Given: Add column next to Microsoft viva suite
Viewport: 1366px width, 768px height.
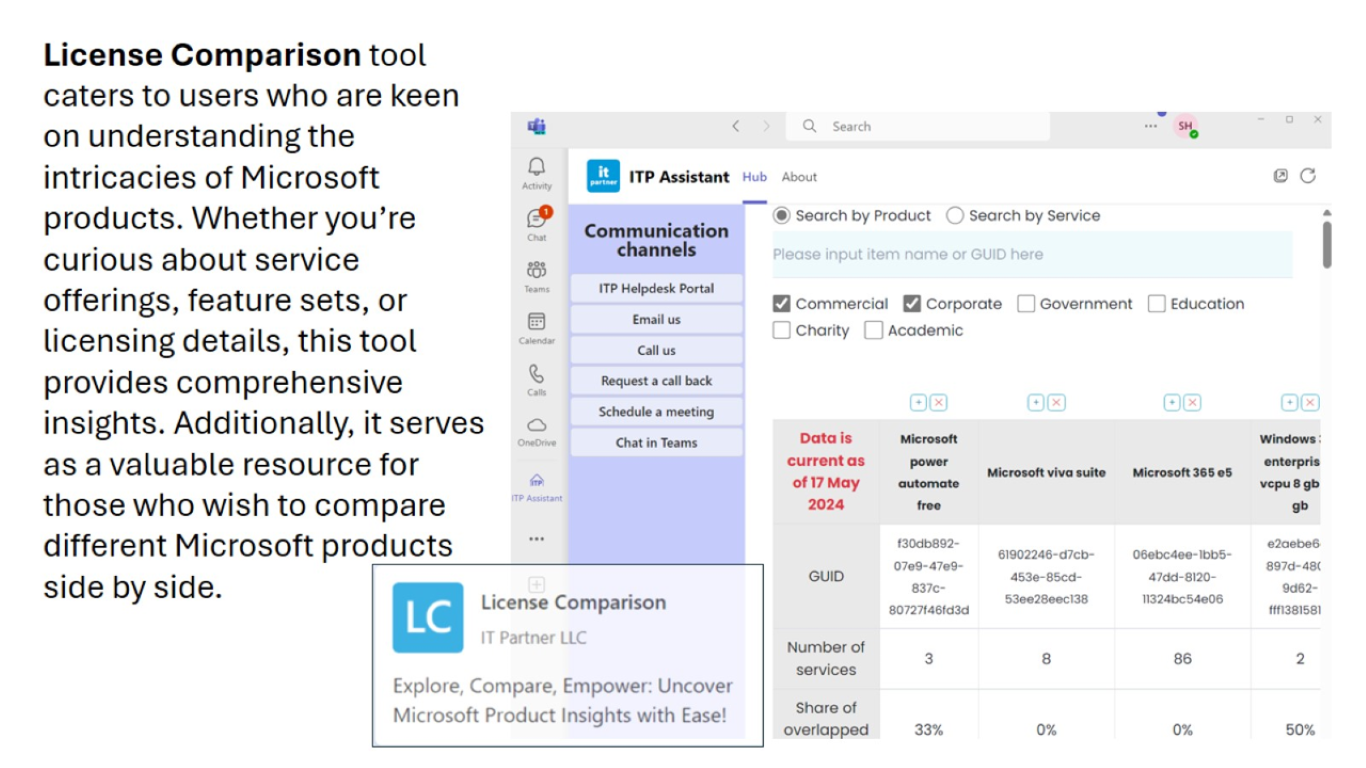Looking at the screenshot, I should point(1036,402).
